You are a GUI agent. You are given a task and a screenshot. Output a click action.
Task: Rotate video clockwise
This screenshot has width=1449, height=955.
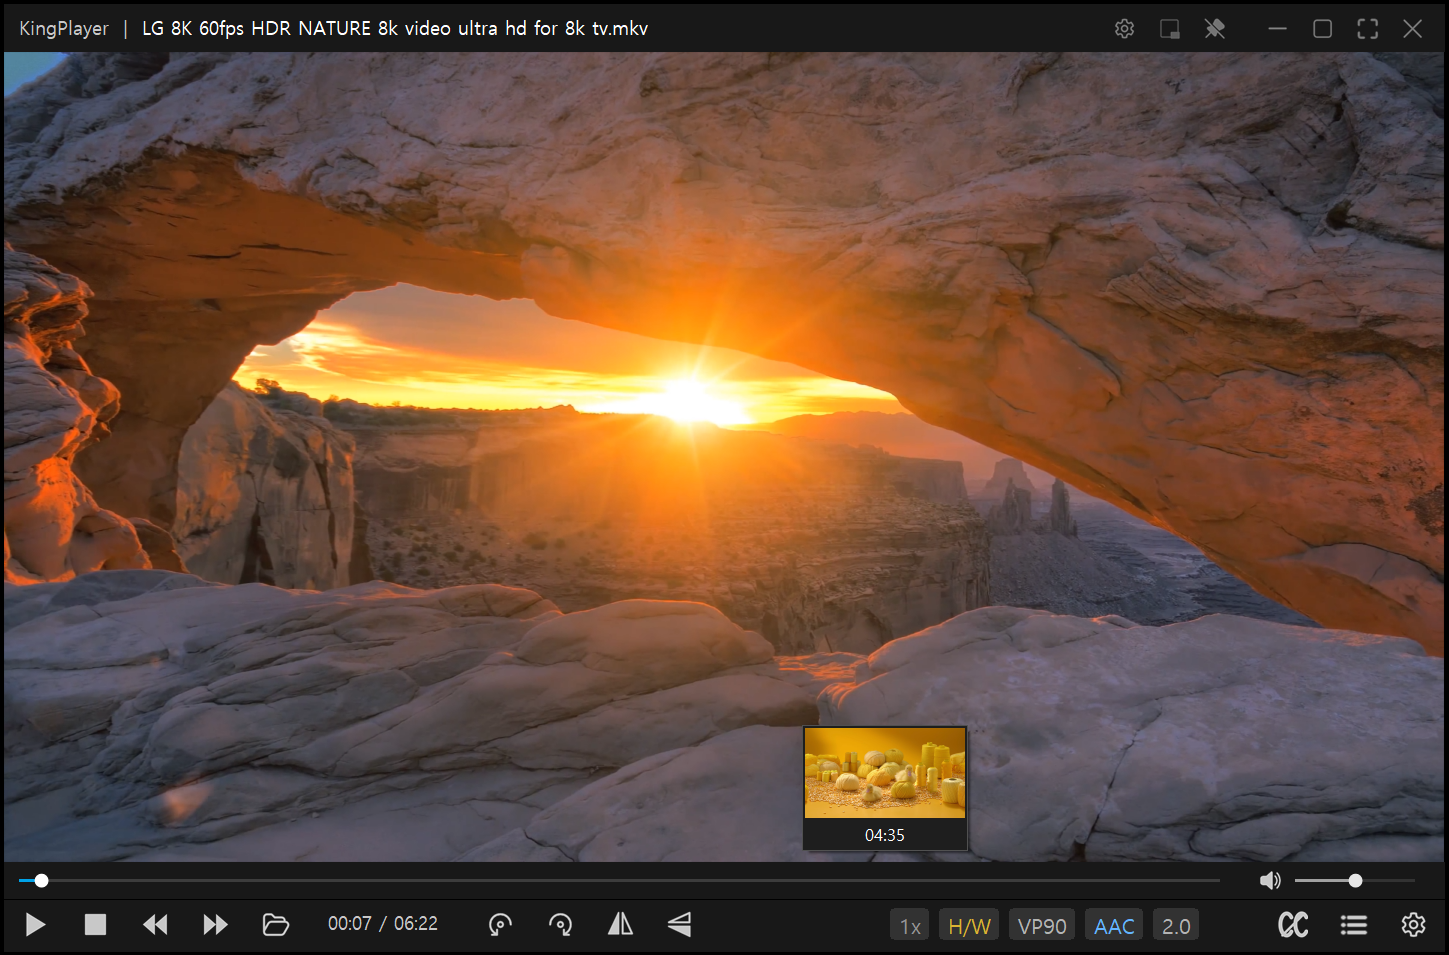561,925
